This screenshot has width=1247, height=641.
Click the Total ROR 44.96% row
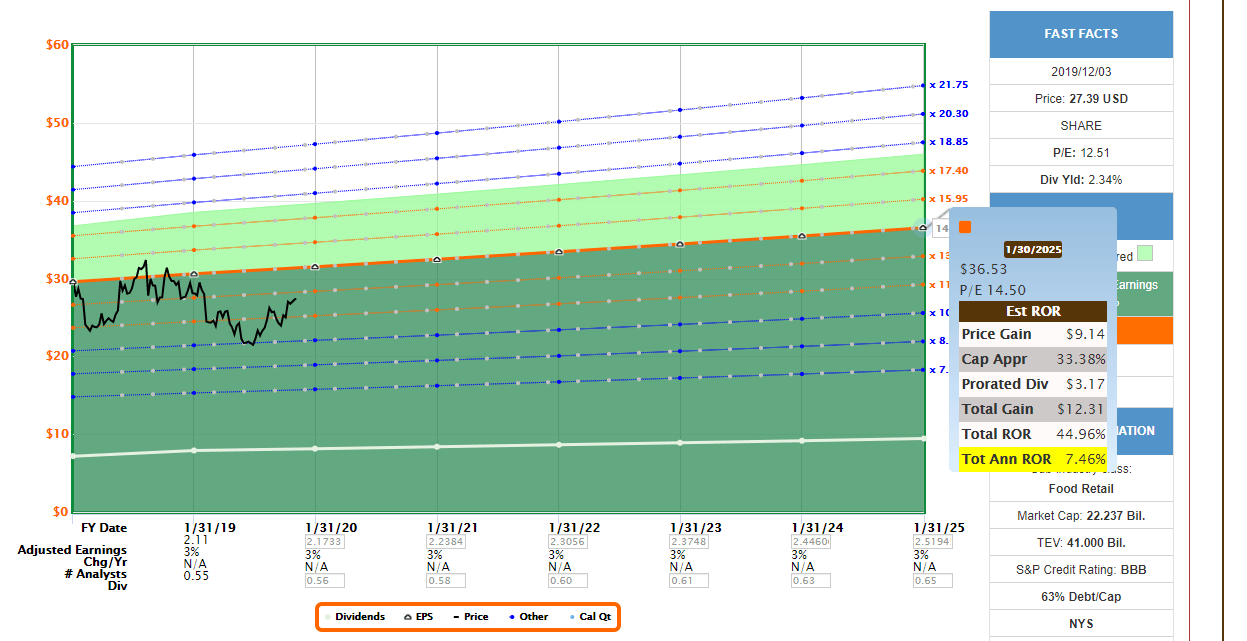[1033, 434]
